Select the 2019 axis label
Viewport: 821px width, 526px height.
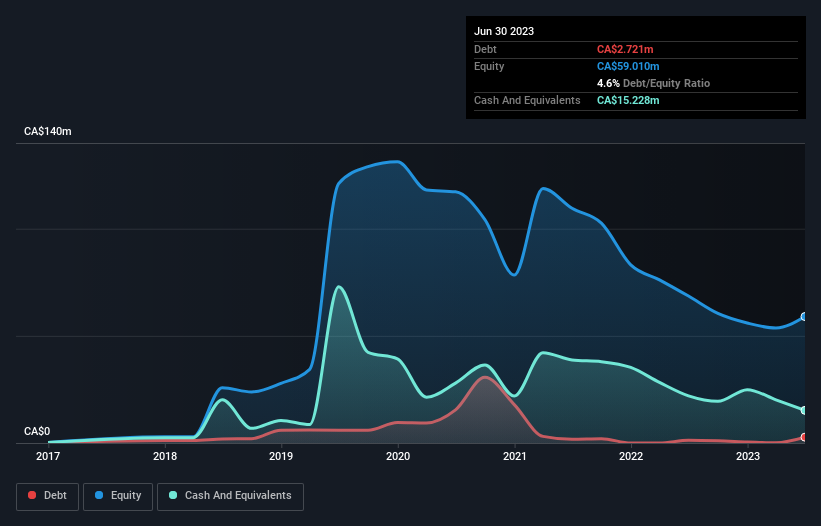[x=281, y=456]
